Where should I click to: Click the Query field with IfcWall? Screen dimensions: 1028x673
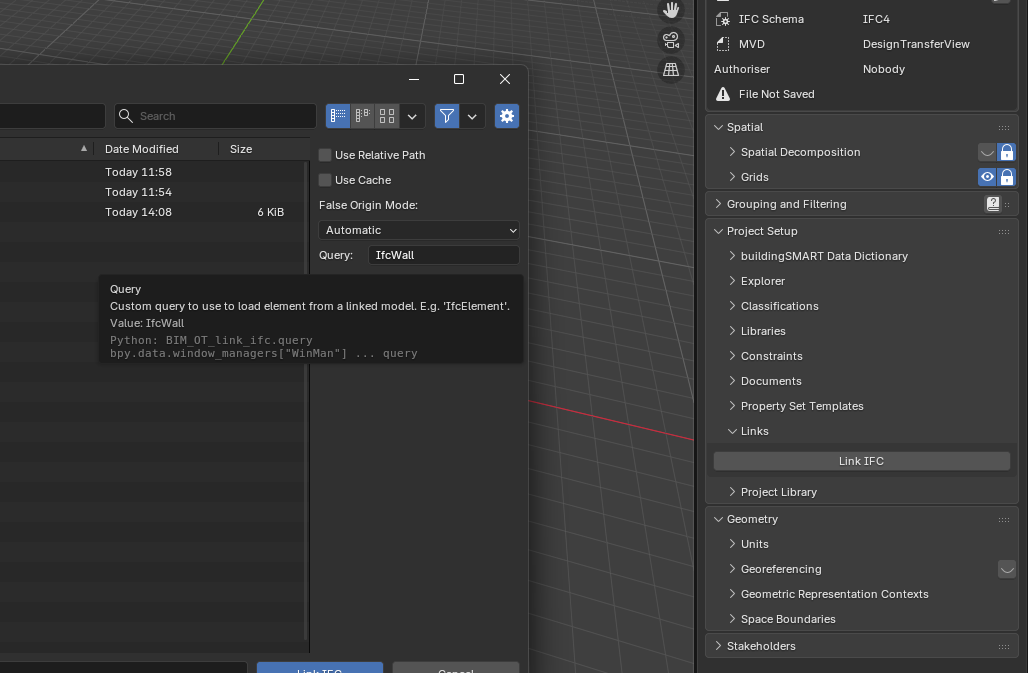[x=443, y=255]
